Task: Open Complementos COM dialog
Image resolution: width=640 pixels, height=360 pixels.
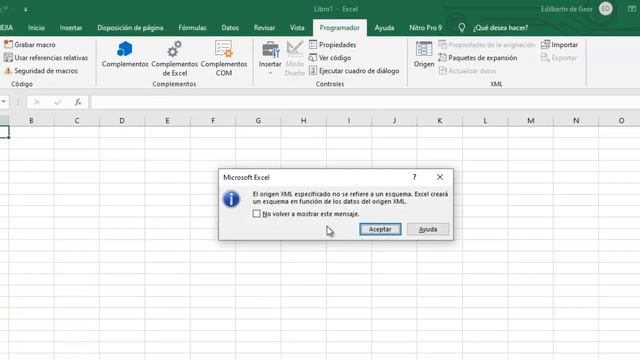Action: coord(224,58)
